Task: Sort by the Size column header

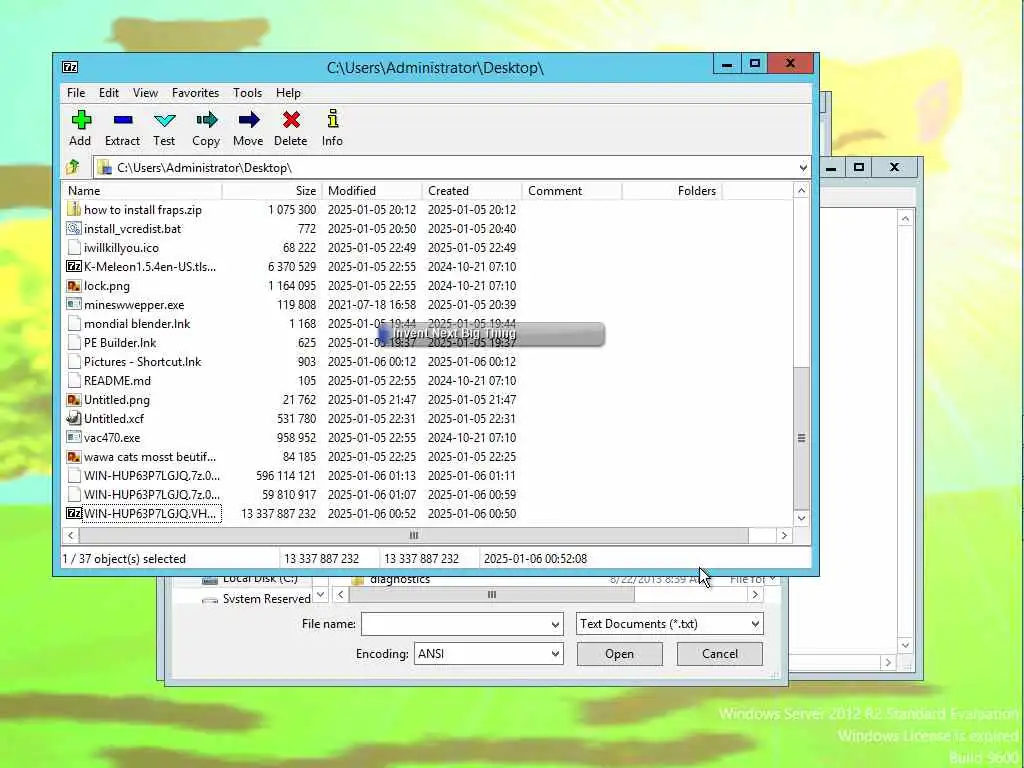Action: pos(272,191)
